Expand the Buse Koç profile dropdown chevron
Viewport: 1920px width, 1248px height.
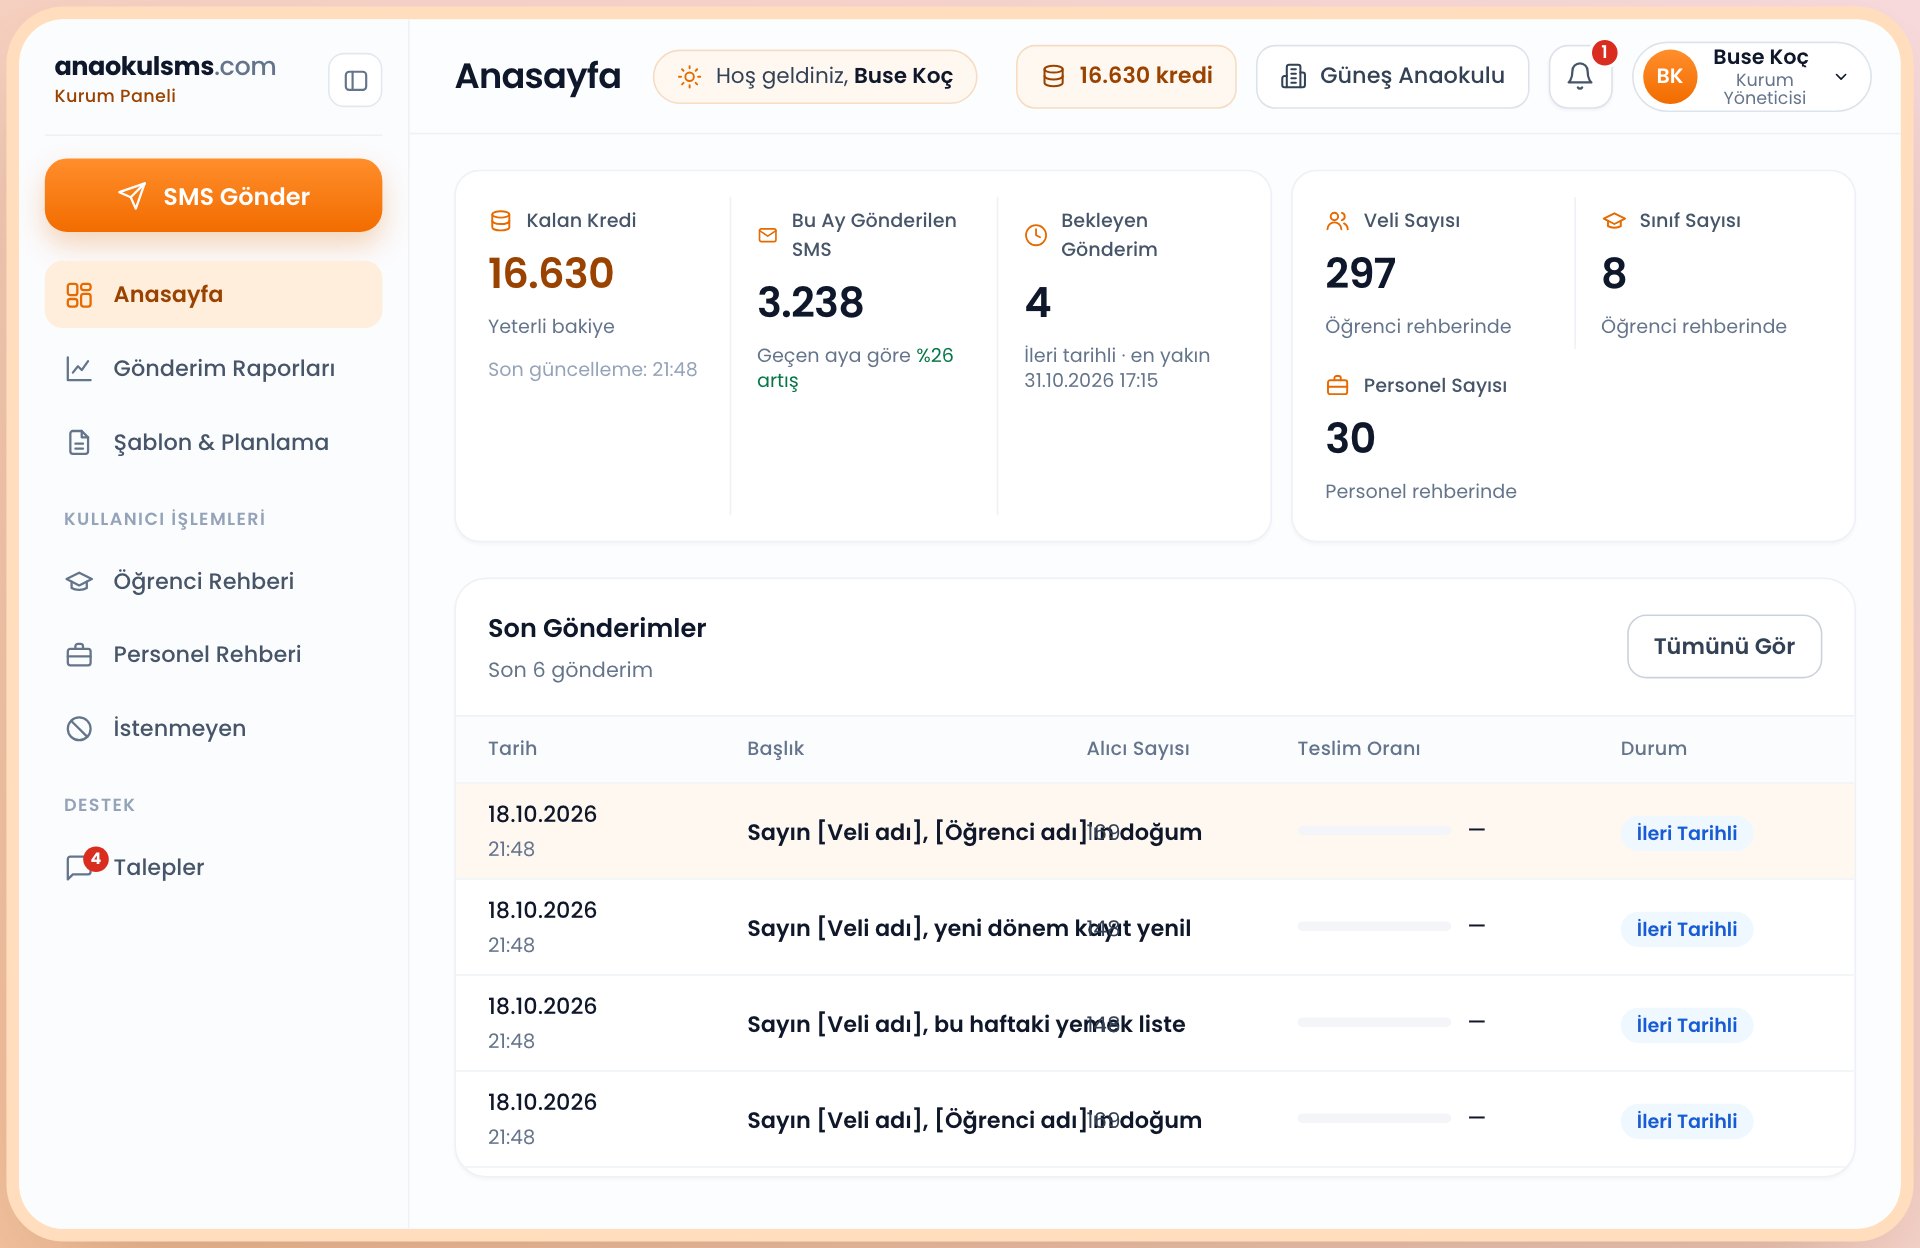pyautogui.click(x=1841, y=77)
